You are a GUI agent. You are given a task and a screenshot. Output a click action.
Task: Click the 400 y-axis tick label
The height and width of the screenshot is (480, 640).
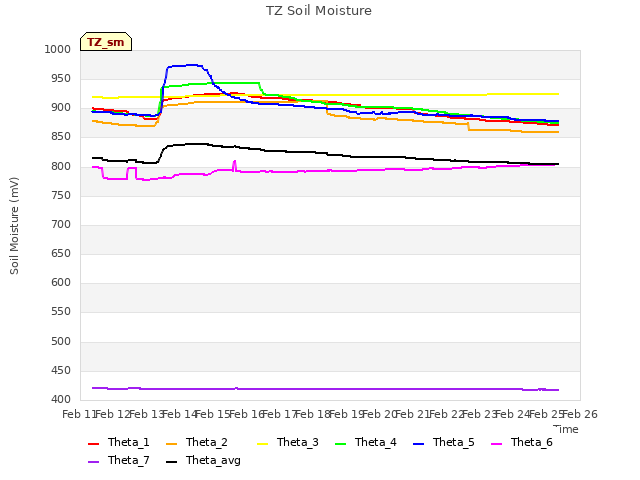(61, 399)
